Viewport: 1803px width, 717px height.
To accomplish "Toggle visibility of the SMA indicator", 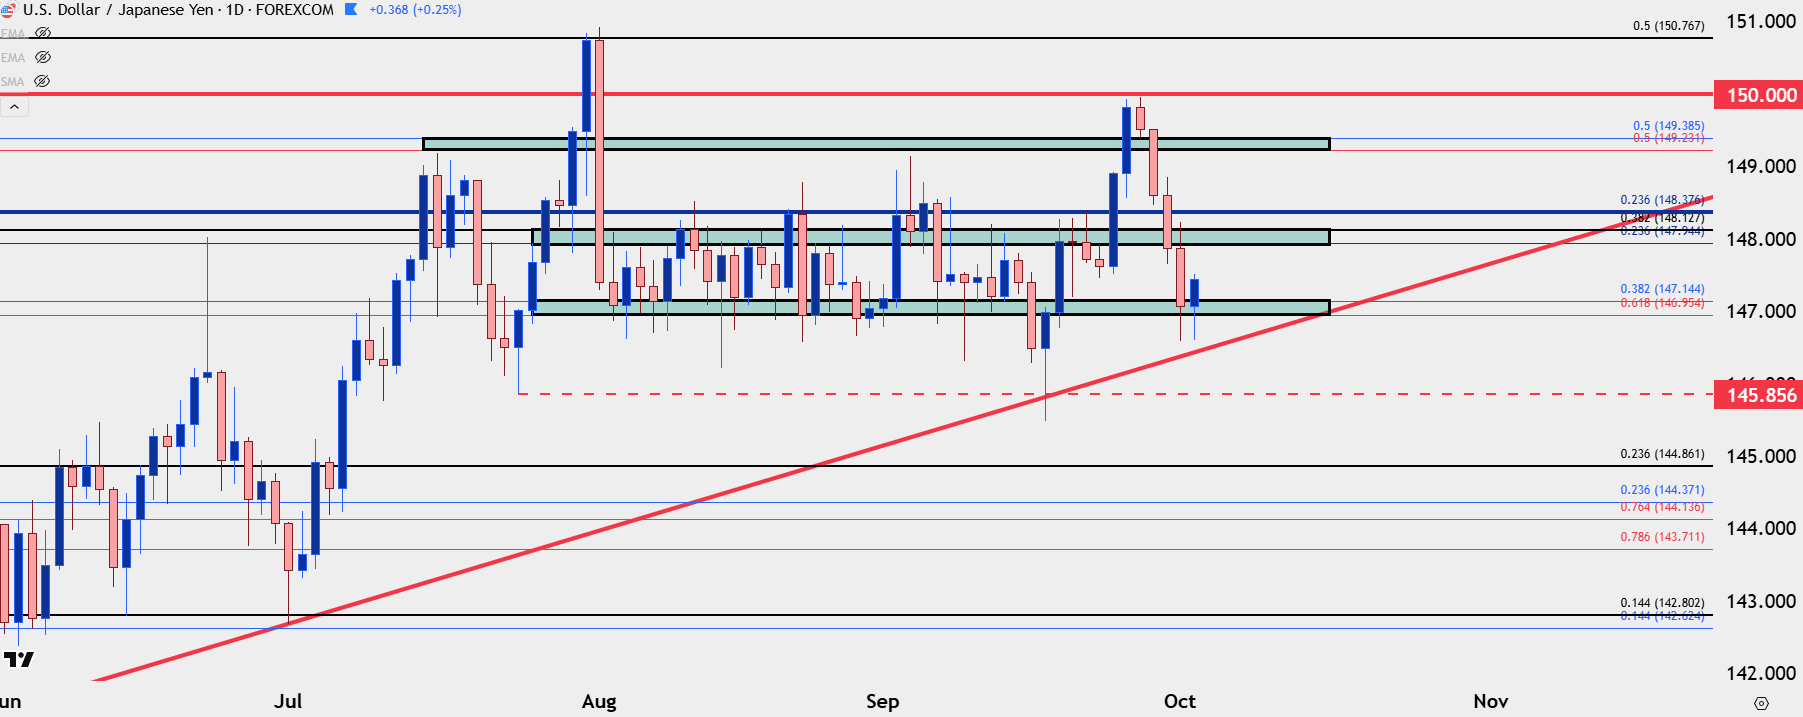I will [42, 81].
